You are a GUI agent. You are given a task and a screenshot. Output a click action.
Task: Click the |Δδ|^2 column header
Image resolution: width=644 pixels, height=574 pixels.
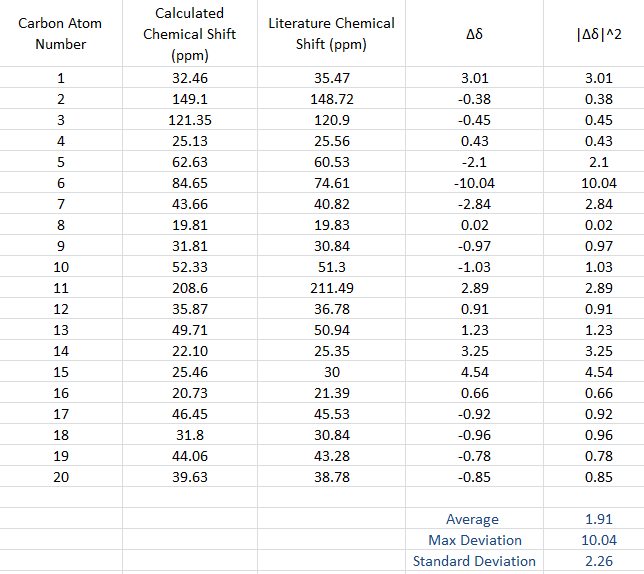[x=598, y=33]
